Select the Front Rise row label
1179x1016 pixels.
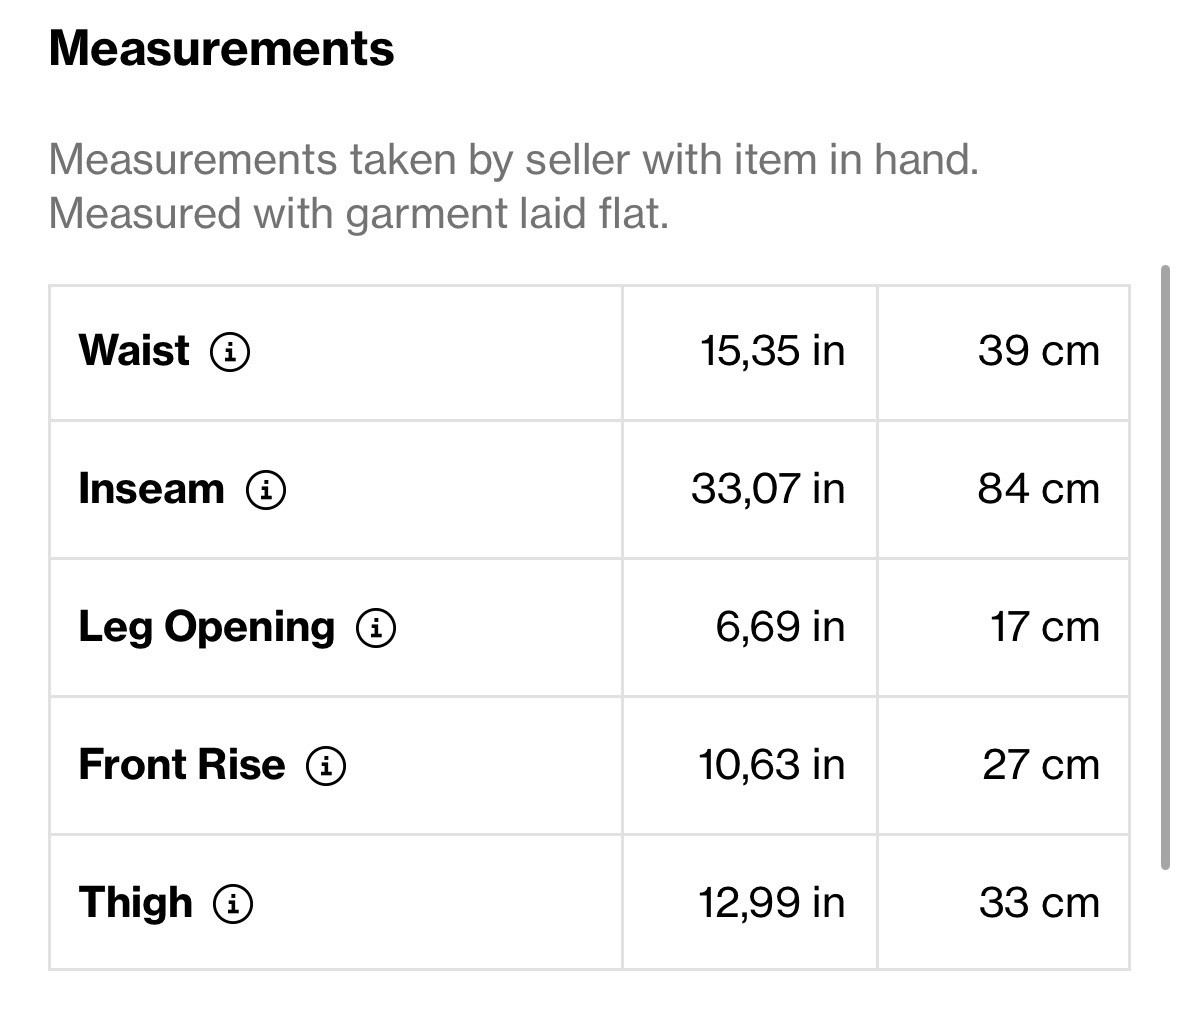tap(181, 765)
